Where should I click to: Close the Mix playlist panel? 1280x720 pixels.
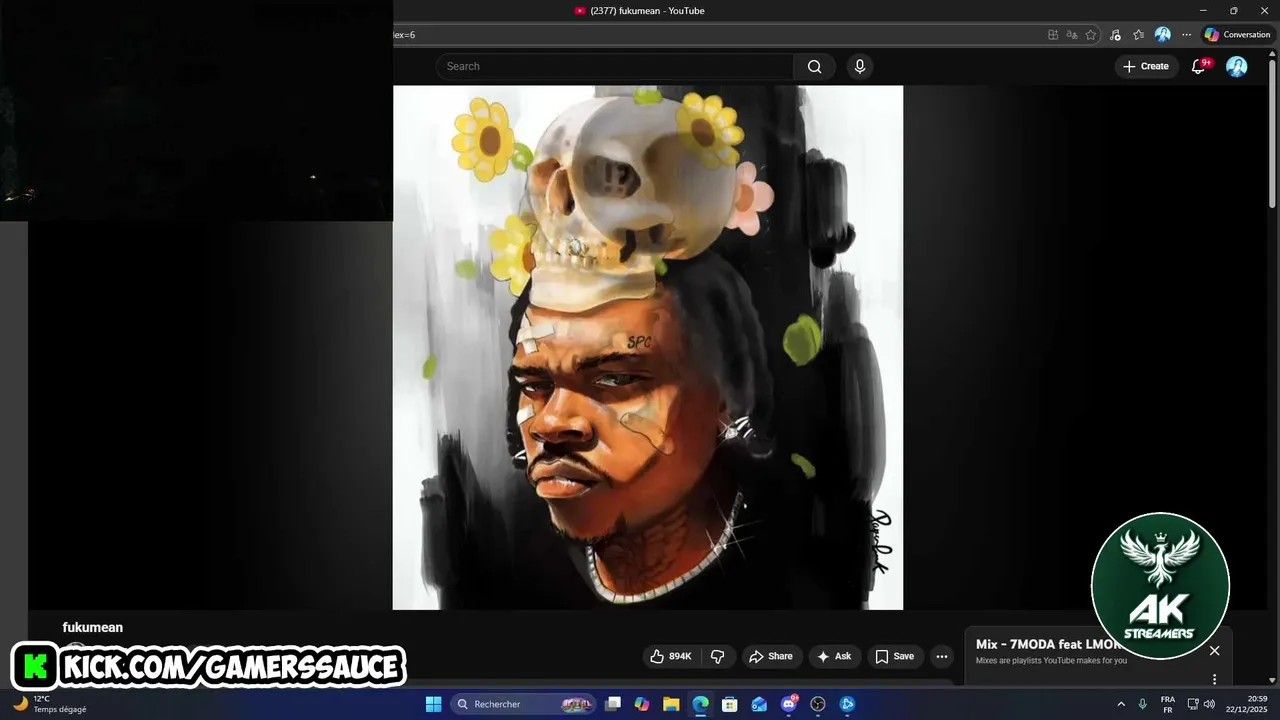point(1214,651)
